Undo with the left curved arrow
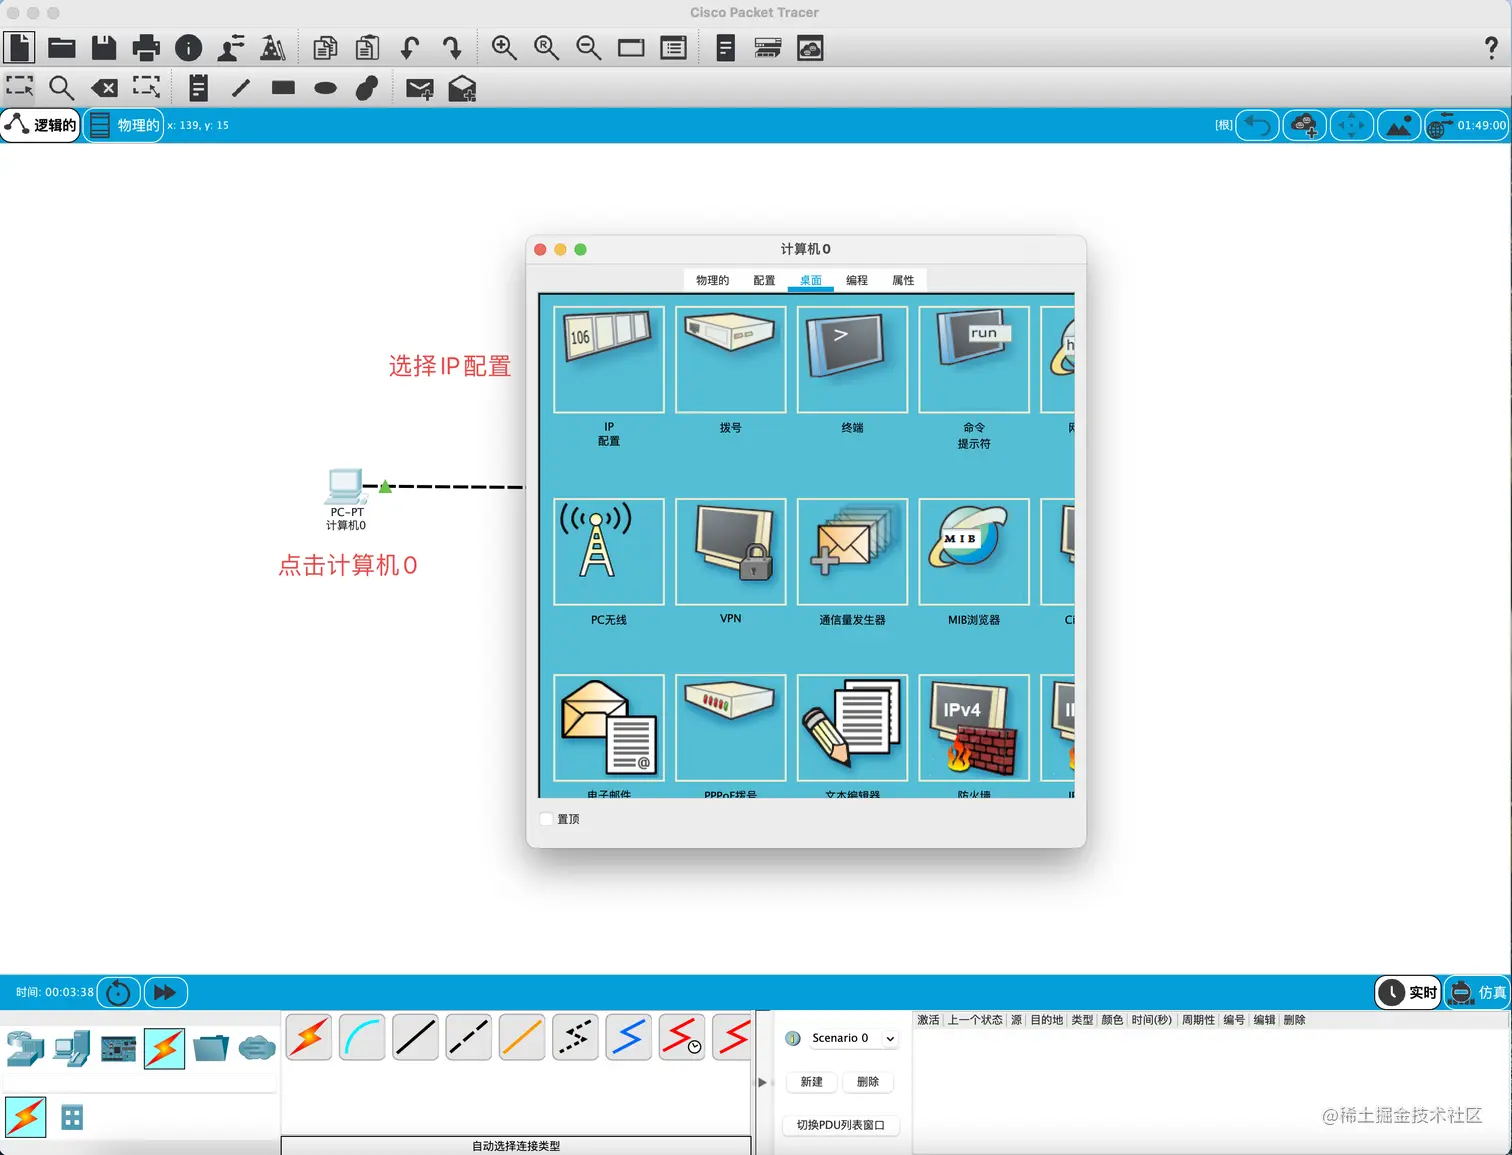 click(409, 48)
